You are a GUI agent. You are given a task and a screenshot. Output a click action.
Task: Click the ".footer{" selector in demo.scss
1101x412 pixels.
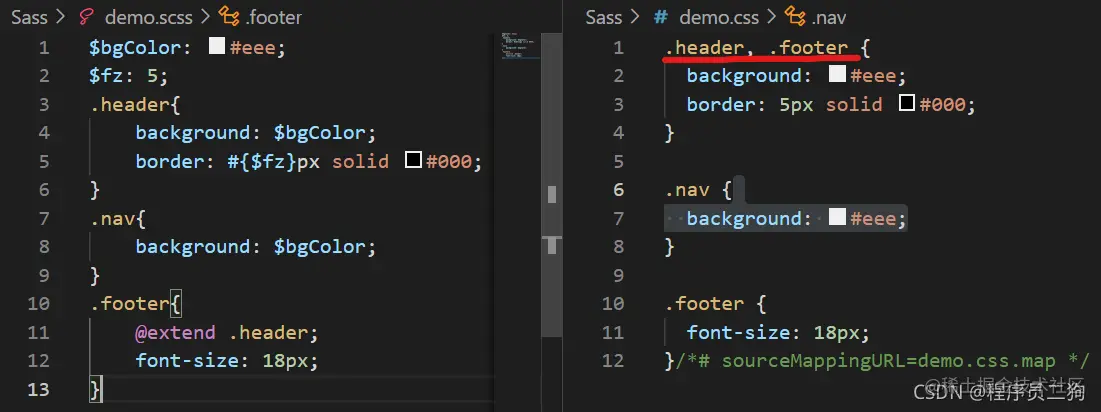[136, 304]
